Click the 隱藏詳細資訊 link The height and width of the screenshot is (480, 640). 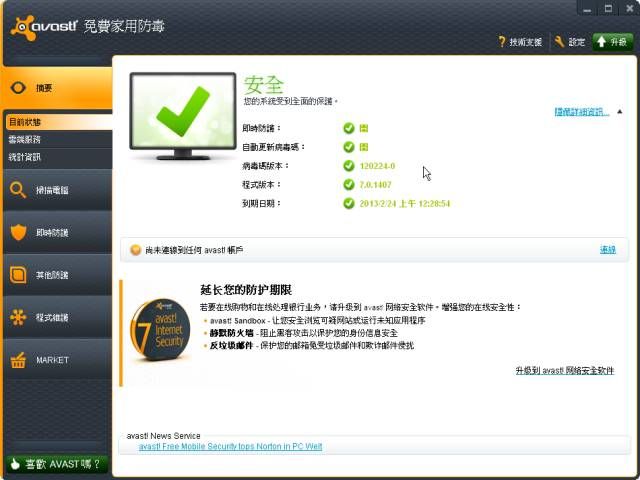(582, 112)
